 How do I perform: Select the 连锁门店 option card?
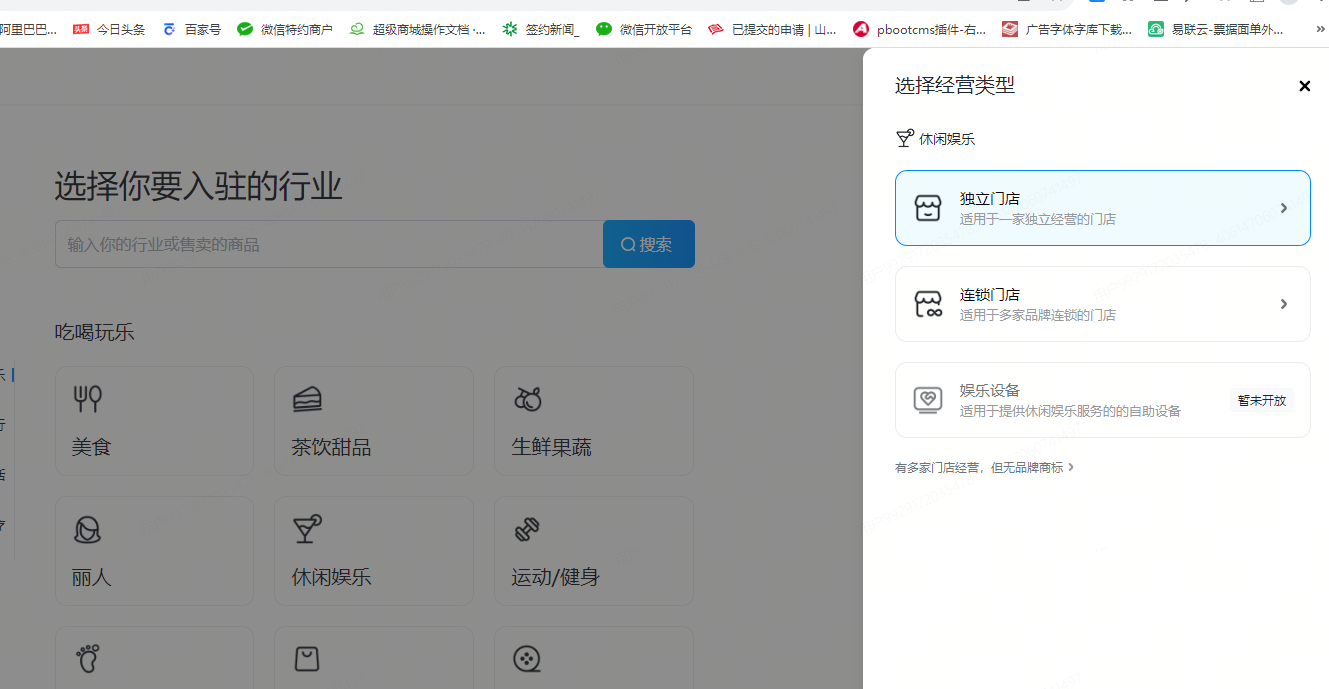1102,304
